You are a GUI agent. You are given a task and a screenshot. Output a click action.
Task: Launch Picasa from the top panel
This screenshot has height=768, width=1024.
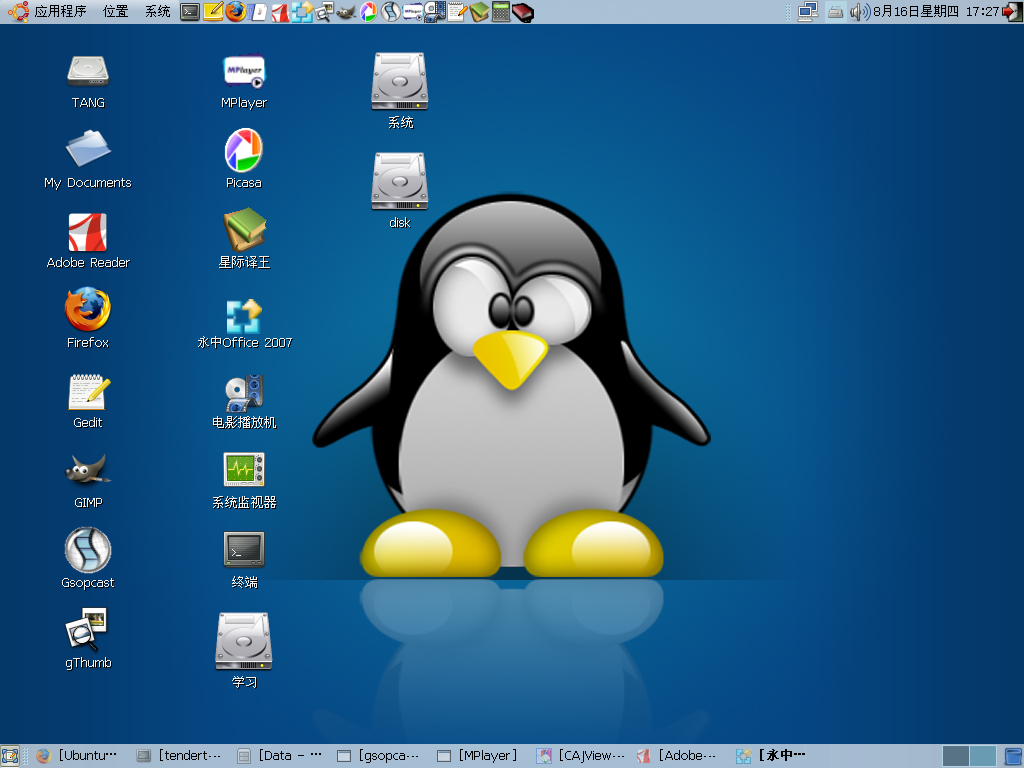tap(369, 12)
